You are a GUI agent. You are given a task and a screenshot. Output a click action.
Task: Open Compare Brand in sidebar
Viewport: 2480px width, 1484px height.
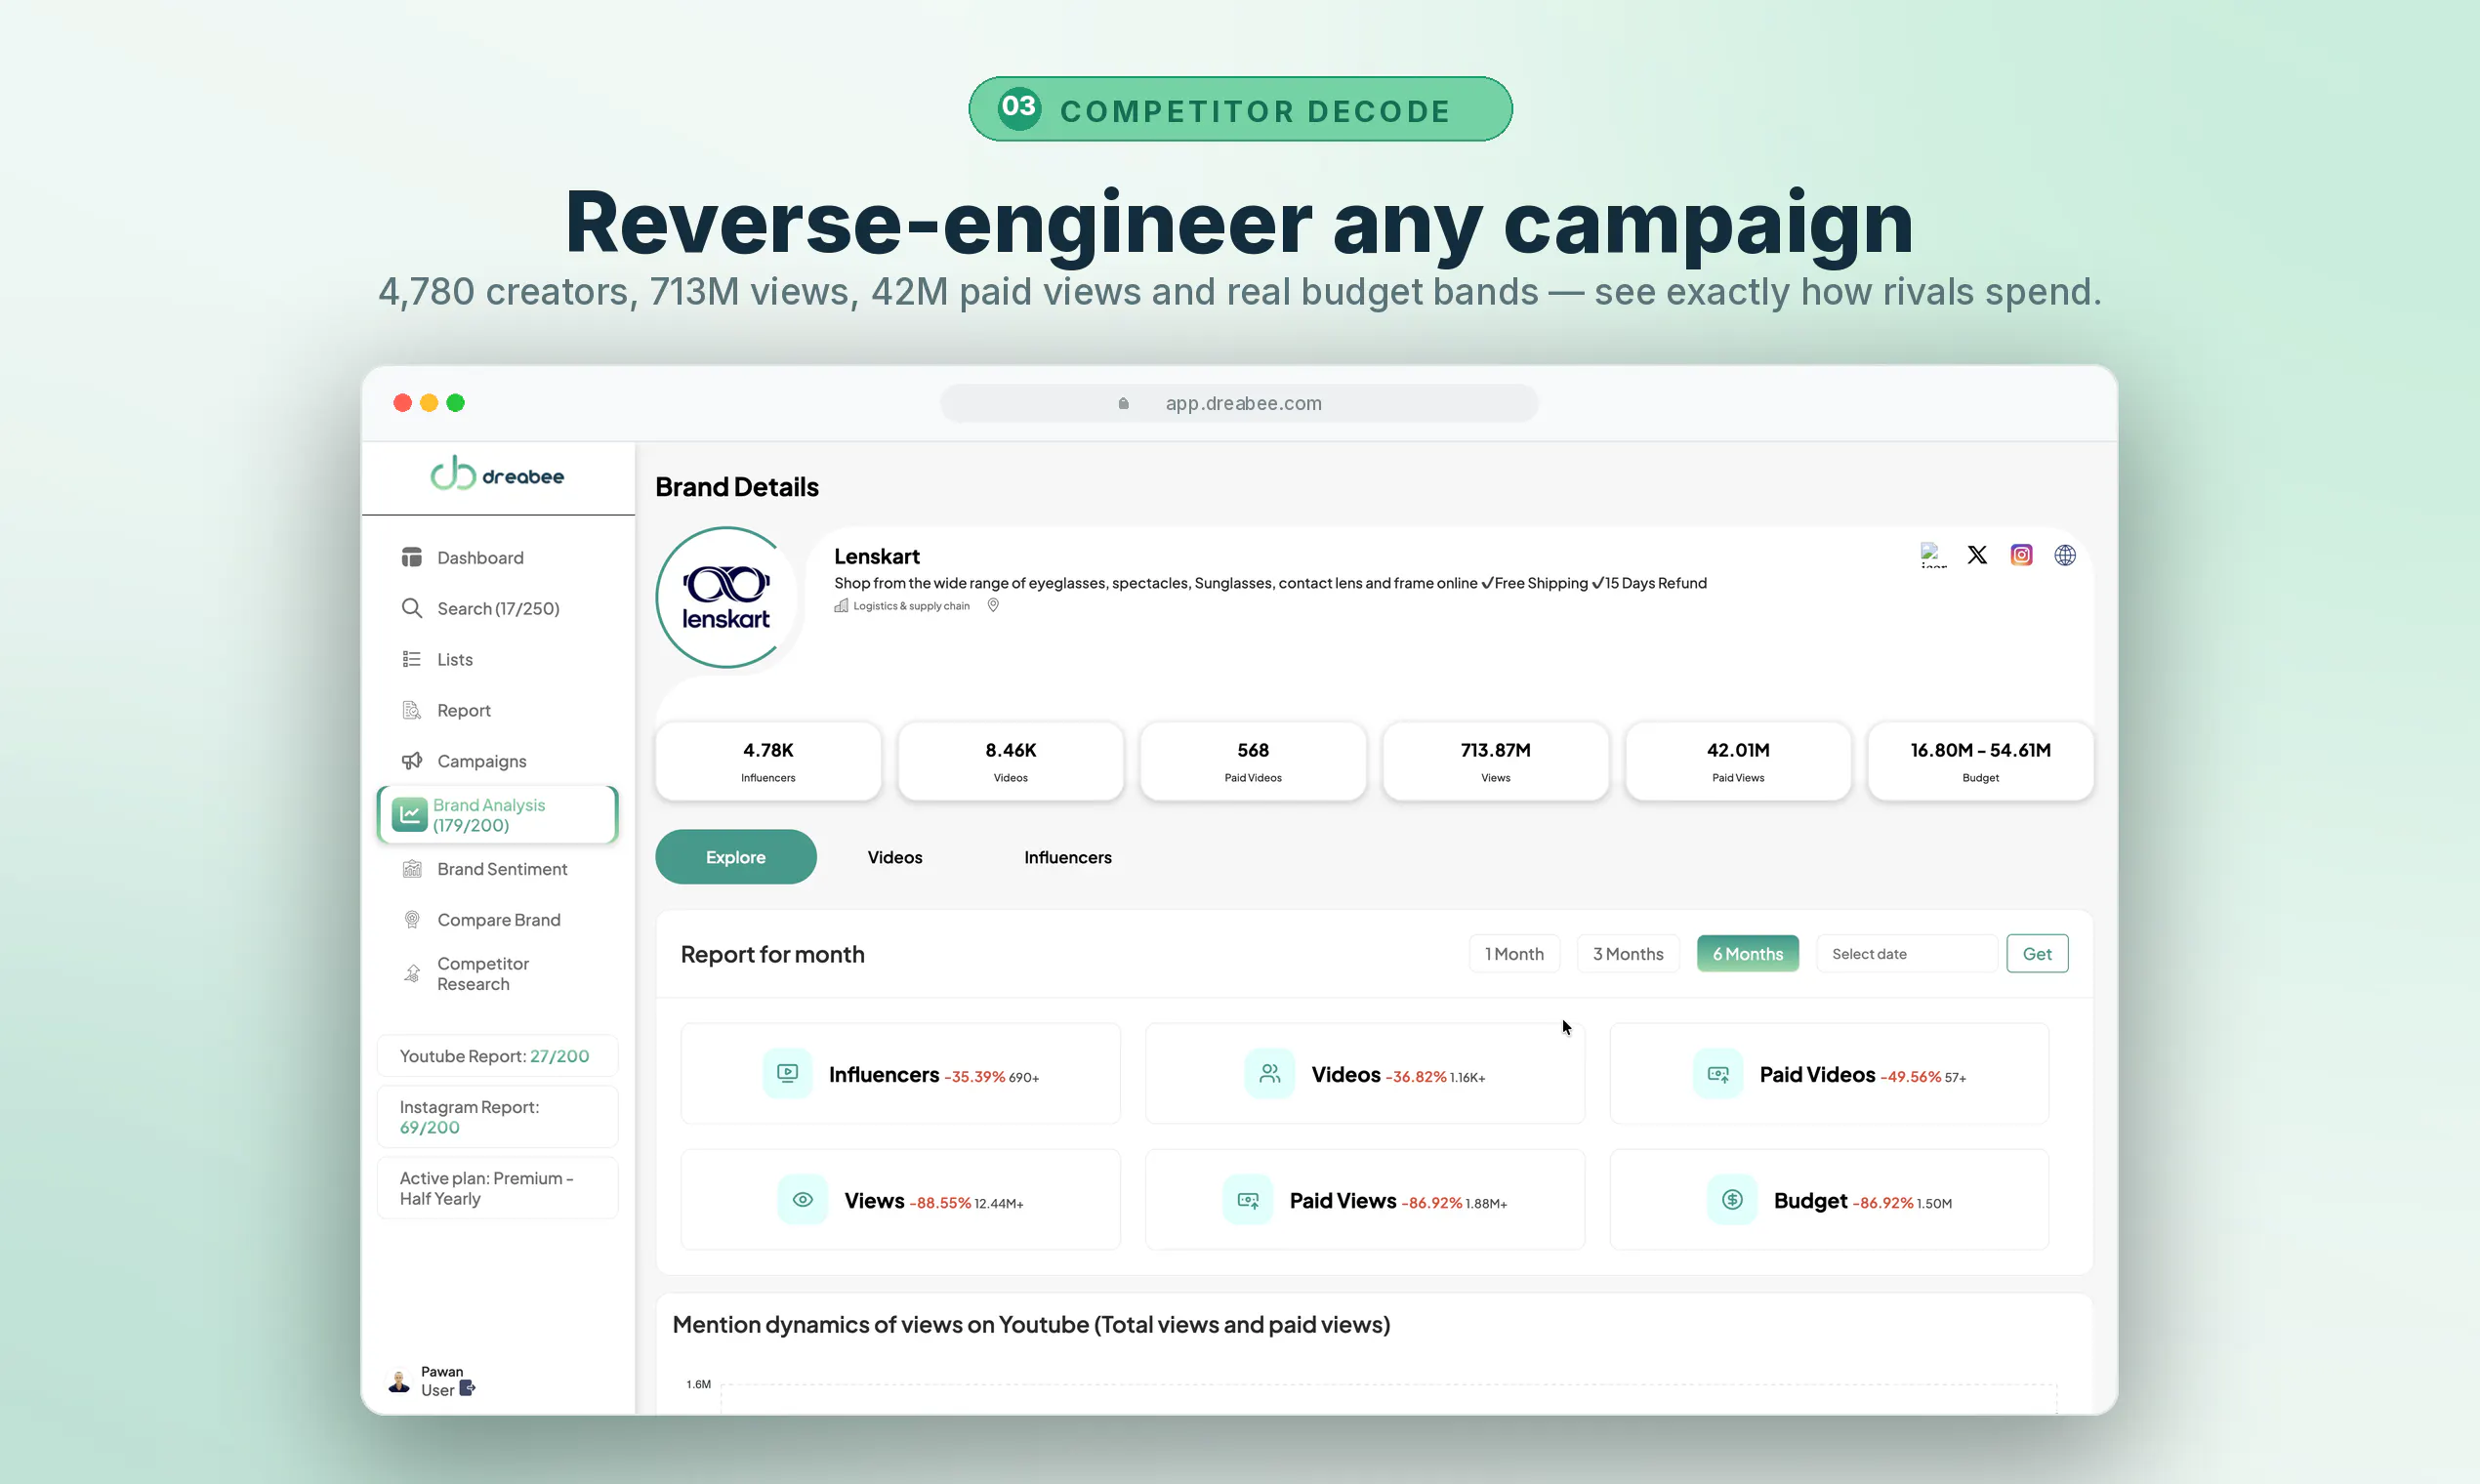coord(497,920)
